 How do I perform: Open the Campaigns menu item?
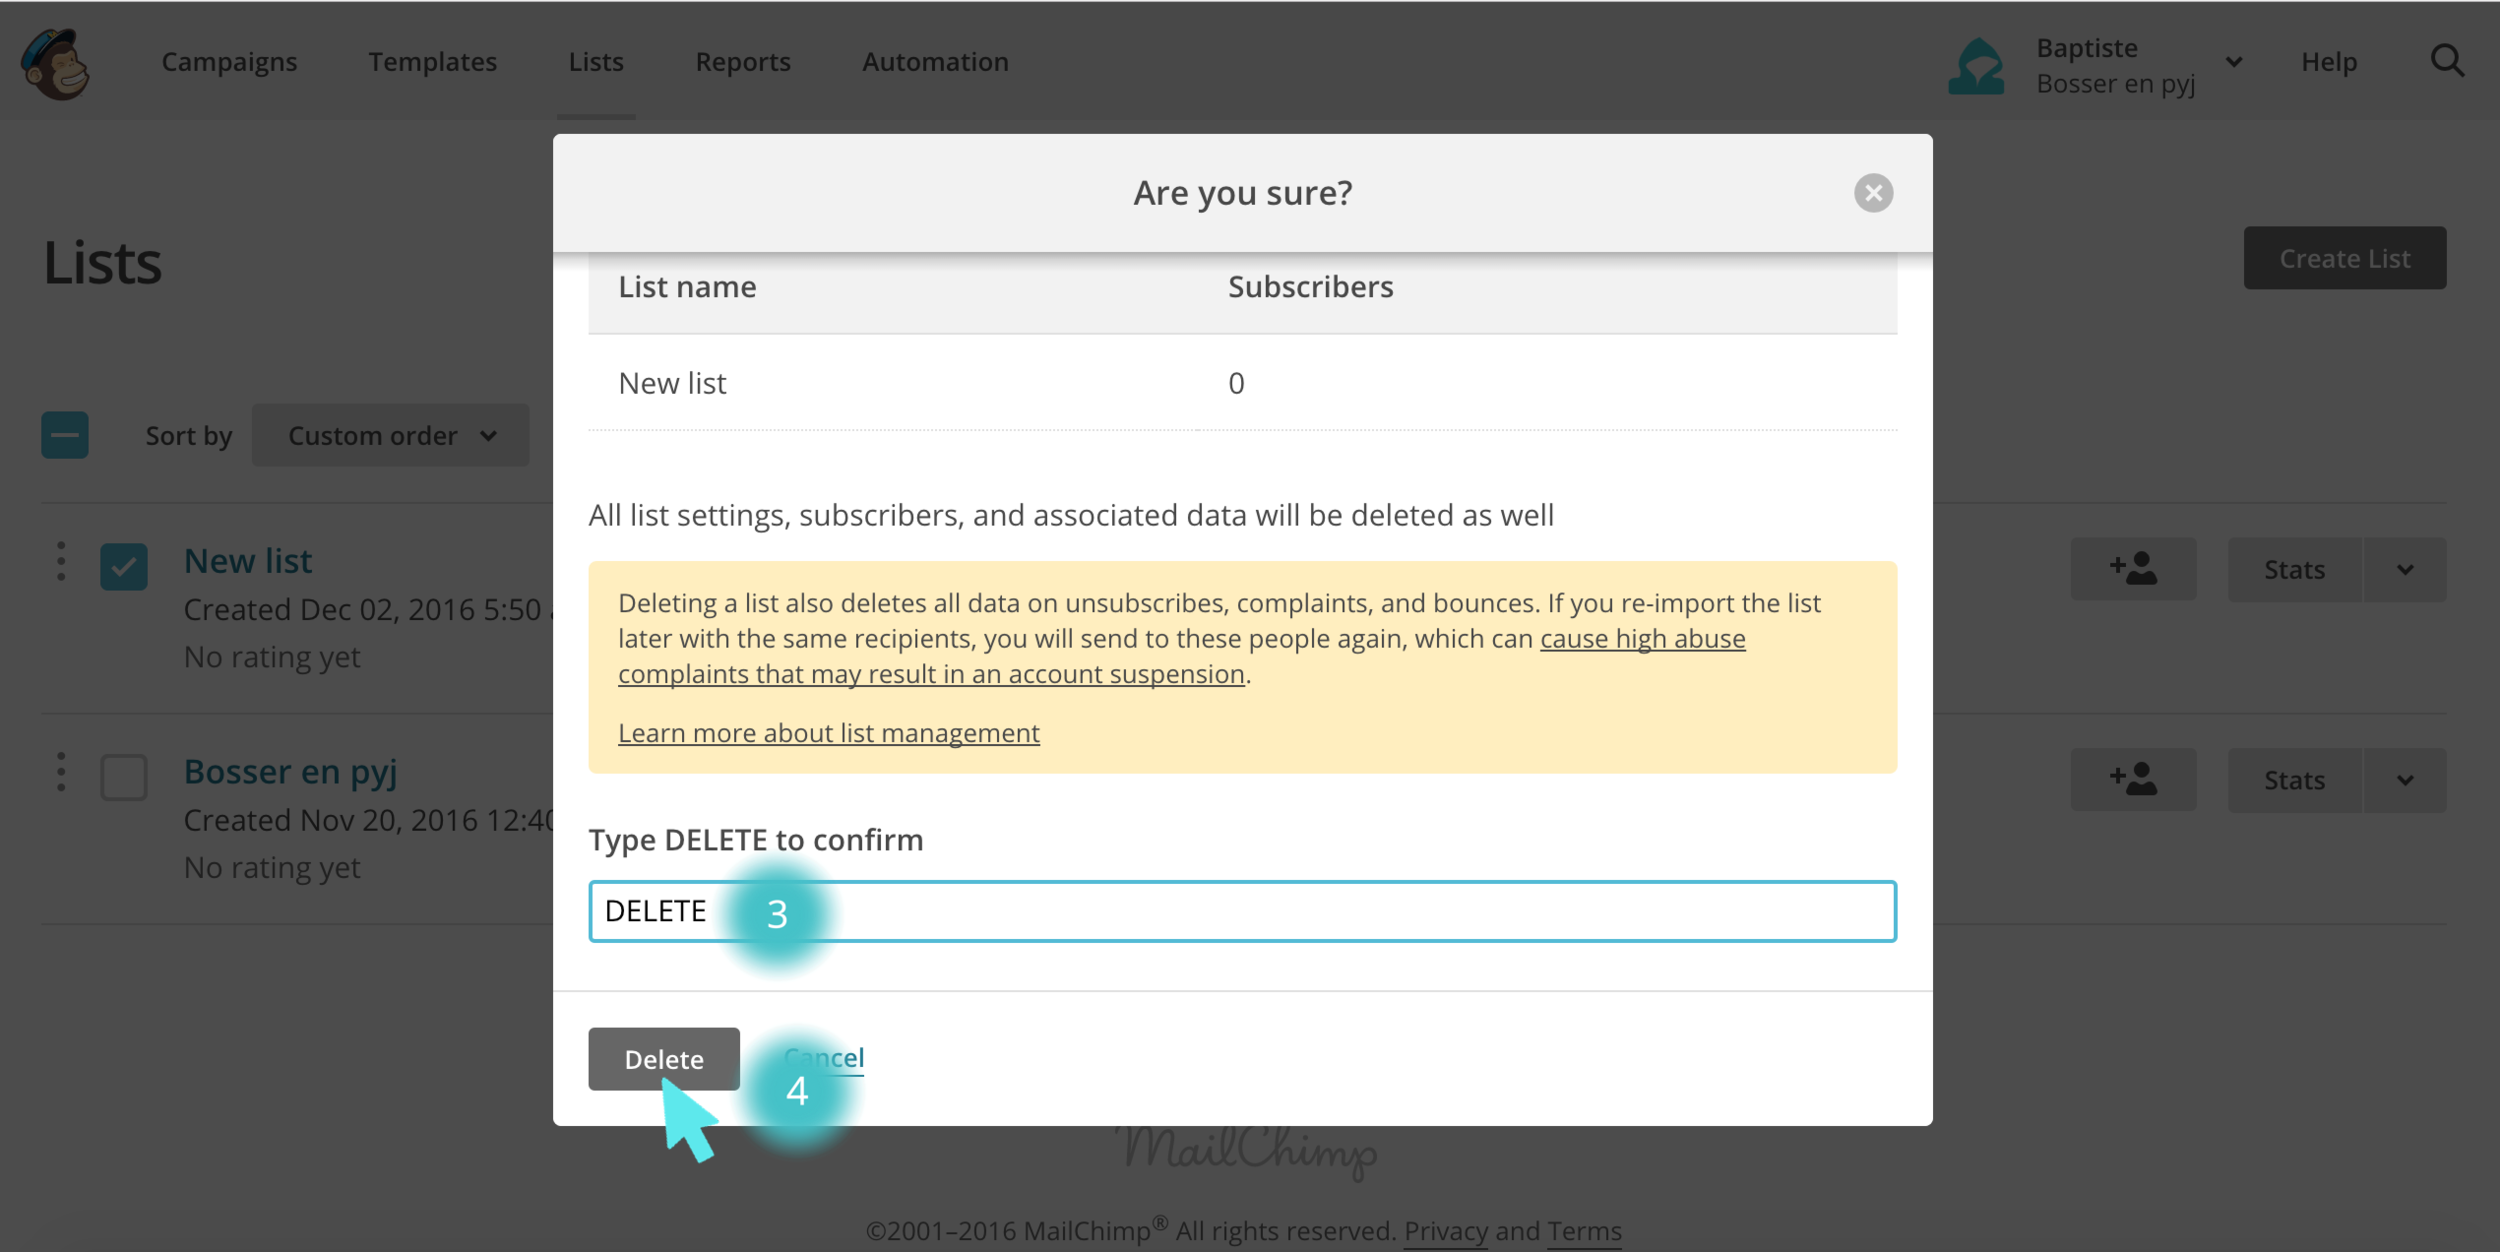229,62
